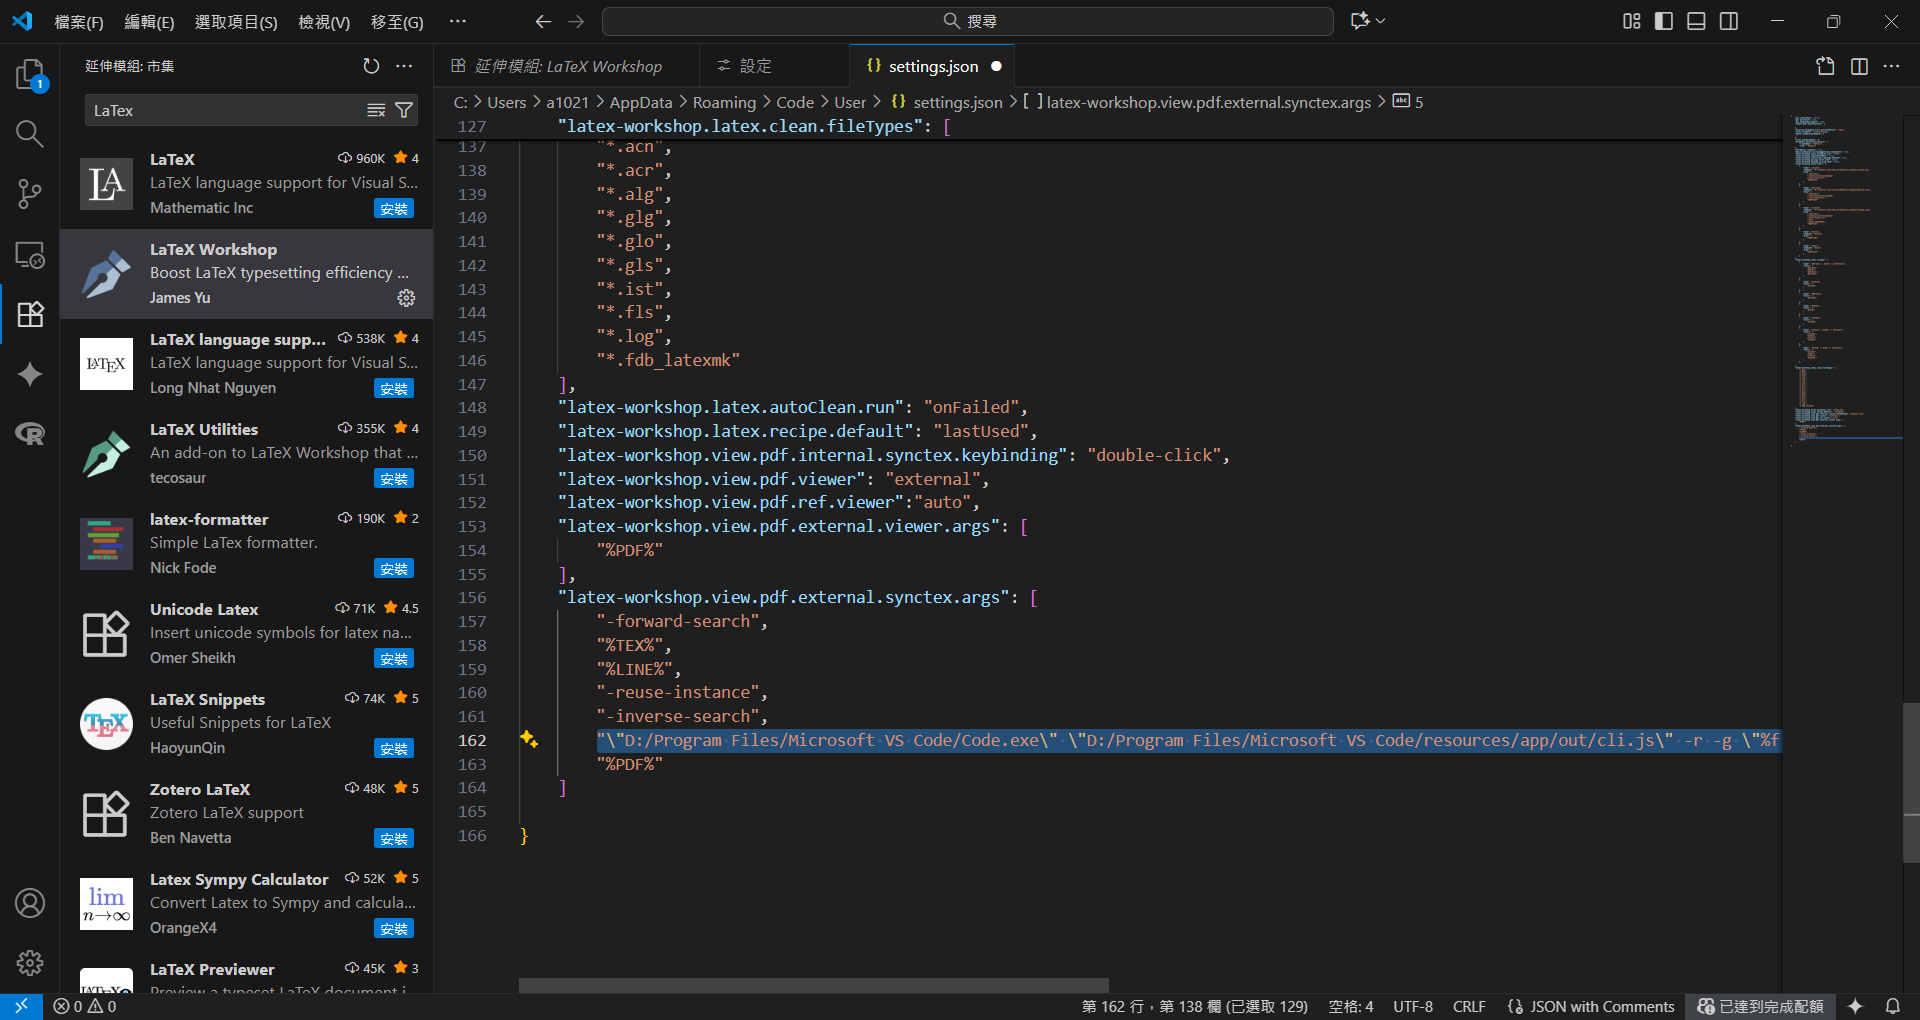Open the 檔案(F) menu

pos(79,22)
